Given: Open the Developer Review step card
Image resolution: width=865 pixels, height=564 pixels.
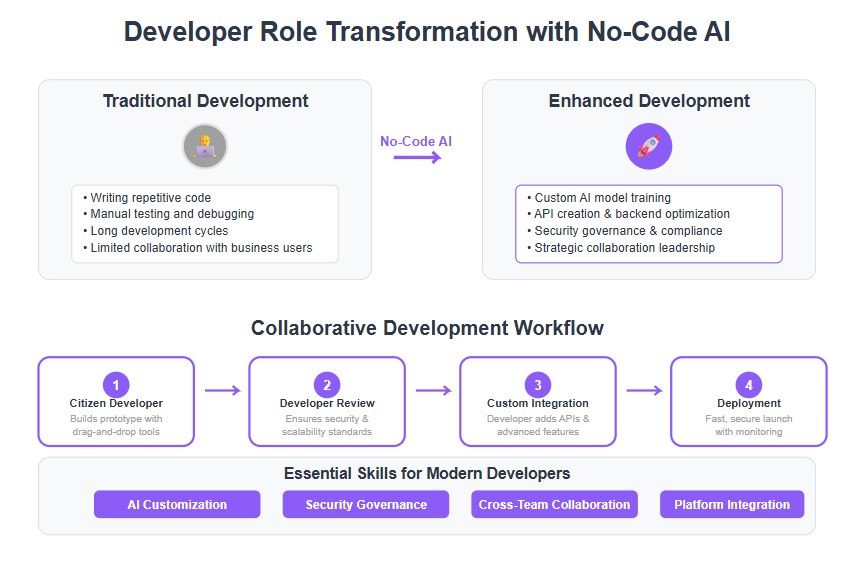Looking at the screenshot, I should [327, 401].
